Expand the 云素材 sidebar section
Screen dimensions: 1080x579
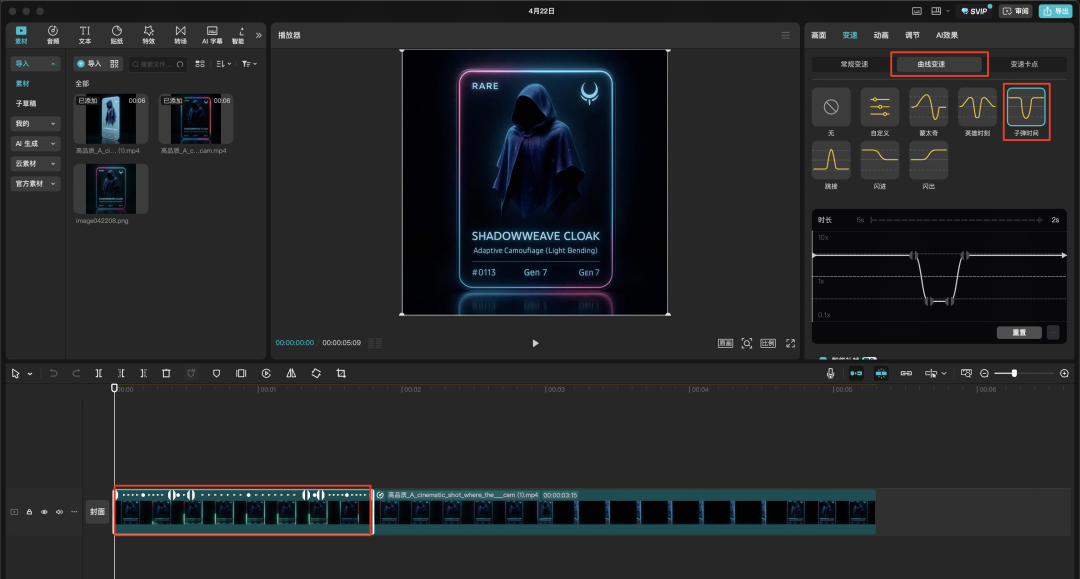click(35, 163)
